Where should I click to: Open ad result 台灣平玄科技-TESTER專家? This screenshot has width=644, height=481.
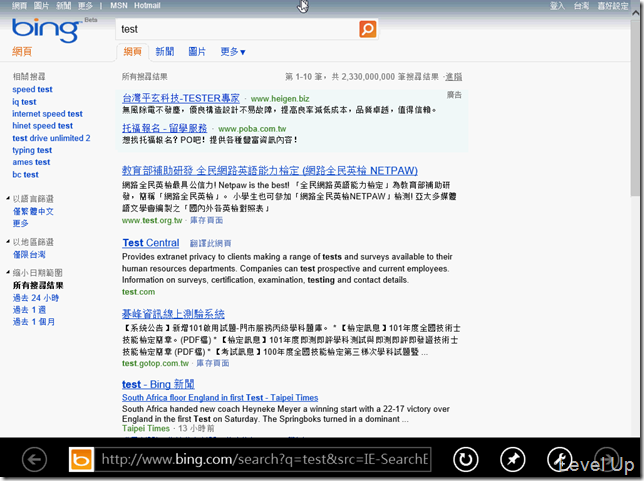(181, 98)
